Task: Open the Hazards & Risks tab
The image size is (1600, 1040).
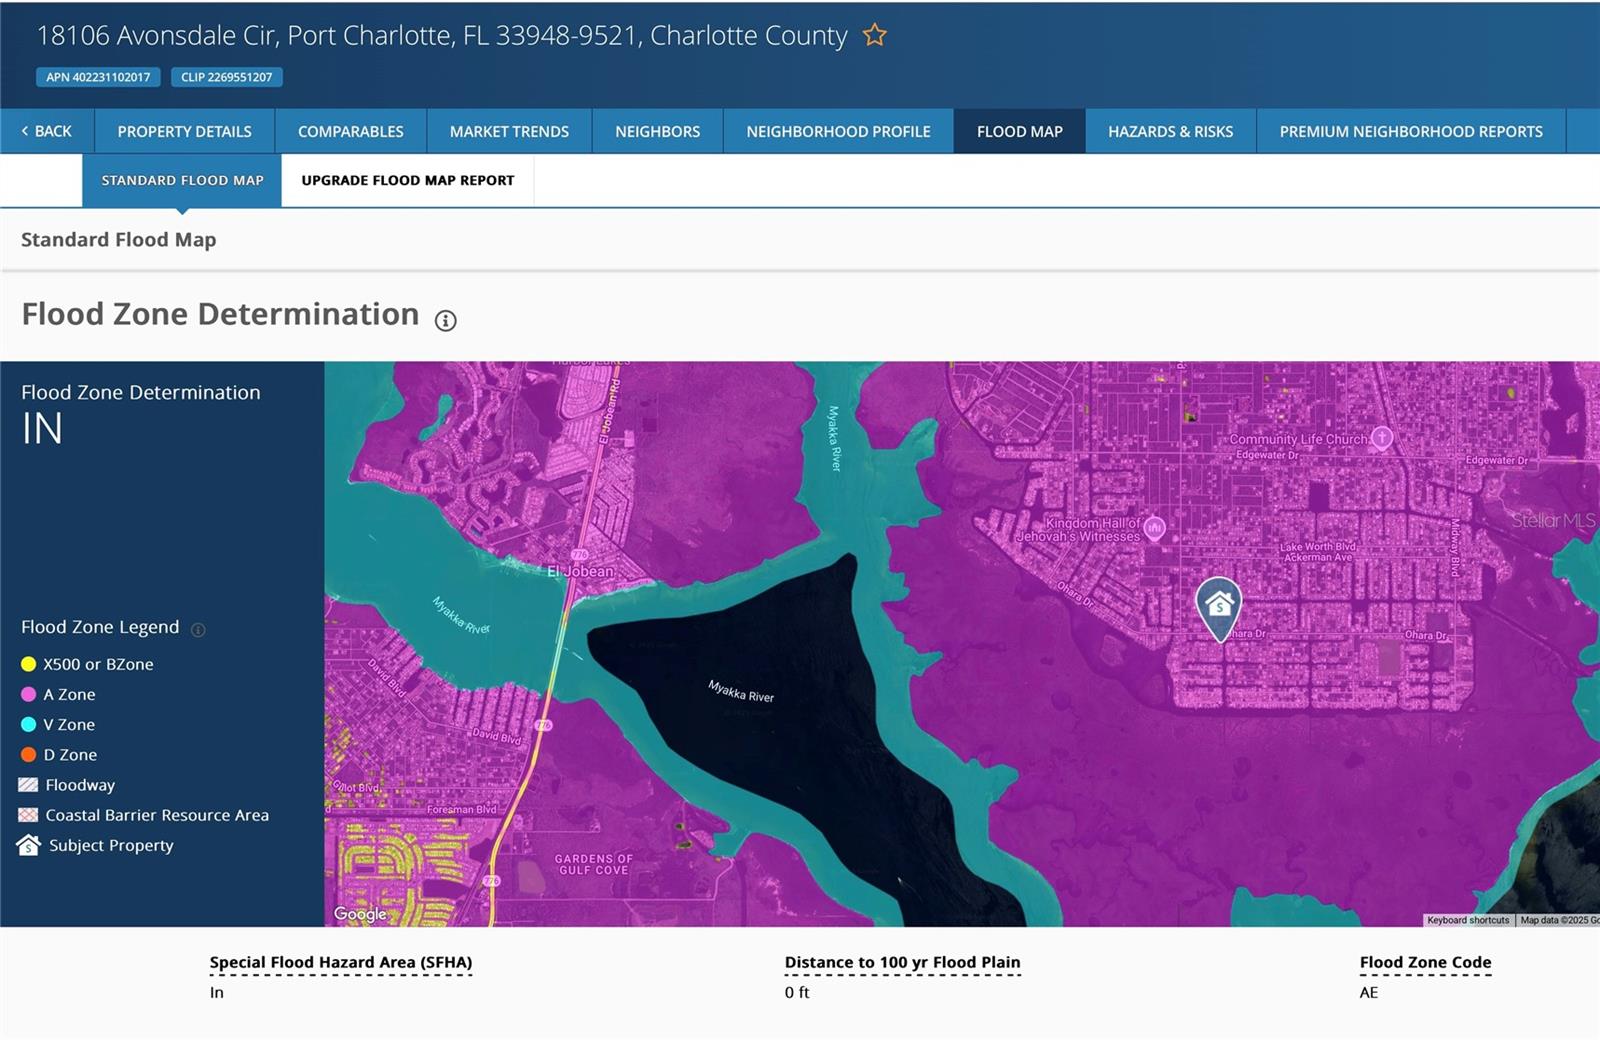Action: [1170, 131]
